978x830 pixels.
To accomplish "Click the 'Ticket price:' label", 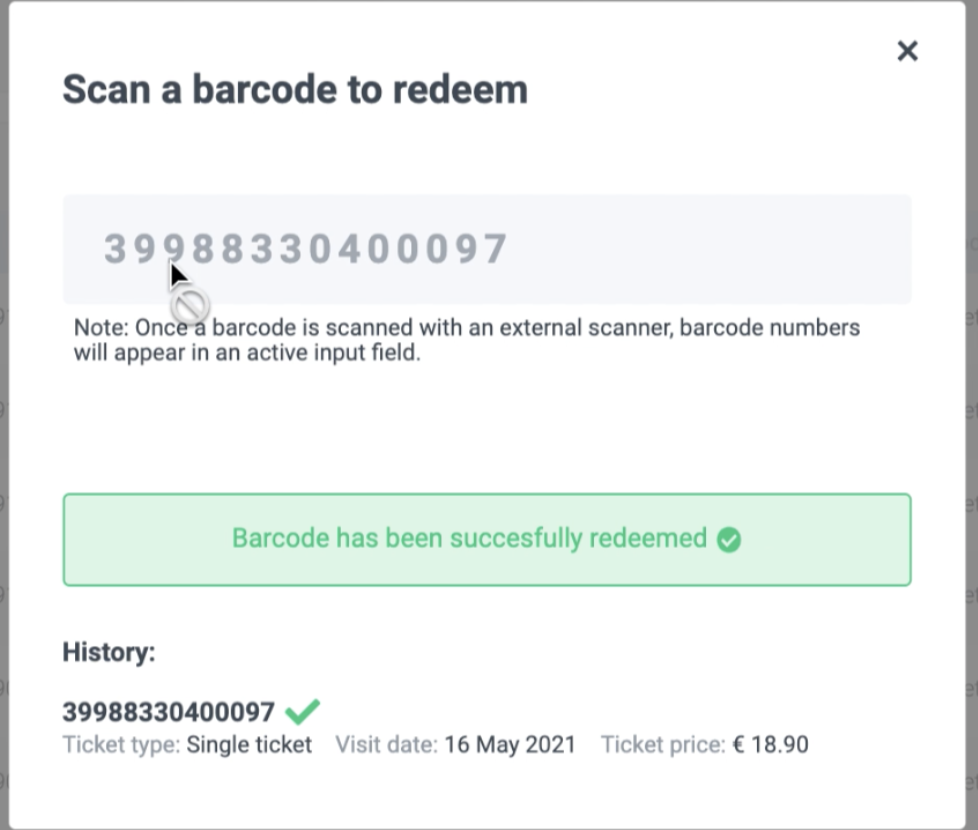I will pyautogui.click(x=663, y=745).
